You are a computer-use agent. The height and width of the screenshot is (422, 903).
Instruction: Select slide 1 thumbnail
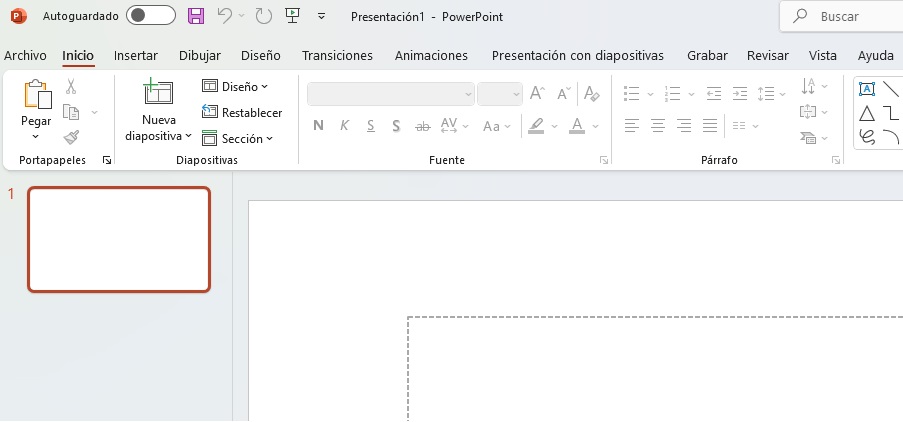pos(119,240)
